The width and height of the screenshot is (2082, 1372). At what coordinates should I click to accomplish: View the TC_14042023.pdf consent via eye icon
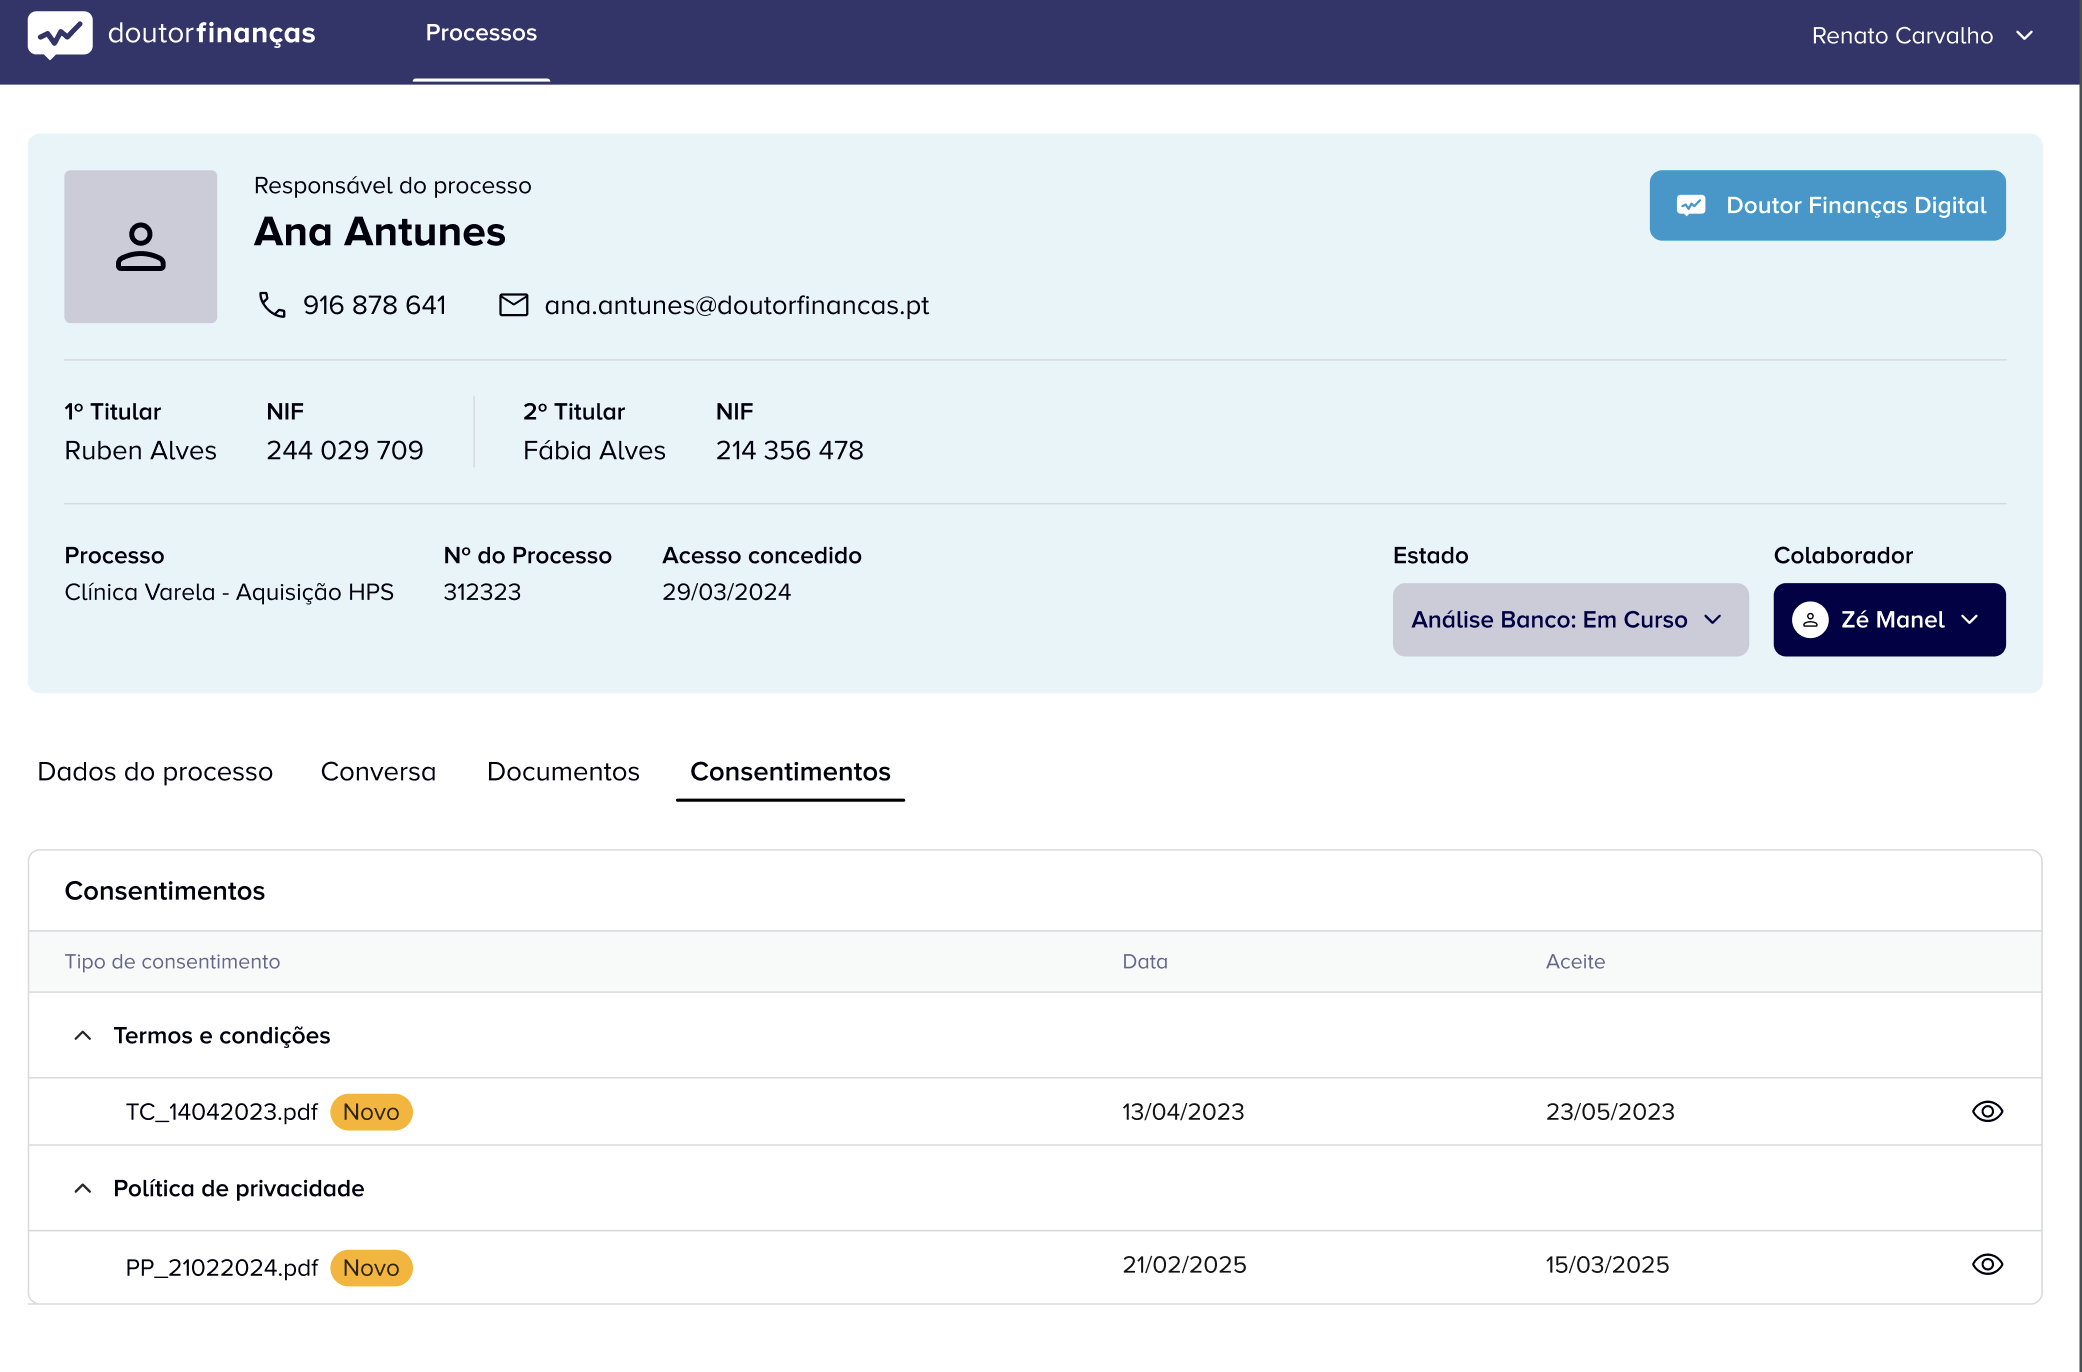(x=1986, y=1112)
